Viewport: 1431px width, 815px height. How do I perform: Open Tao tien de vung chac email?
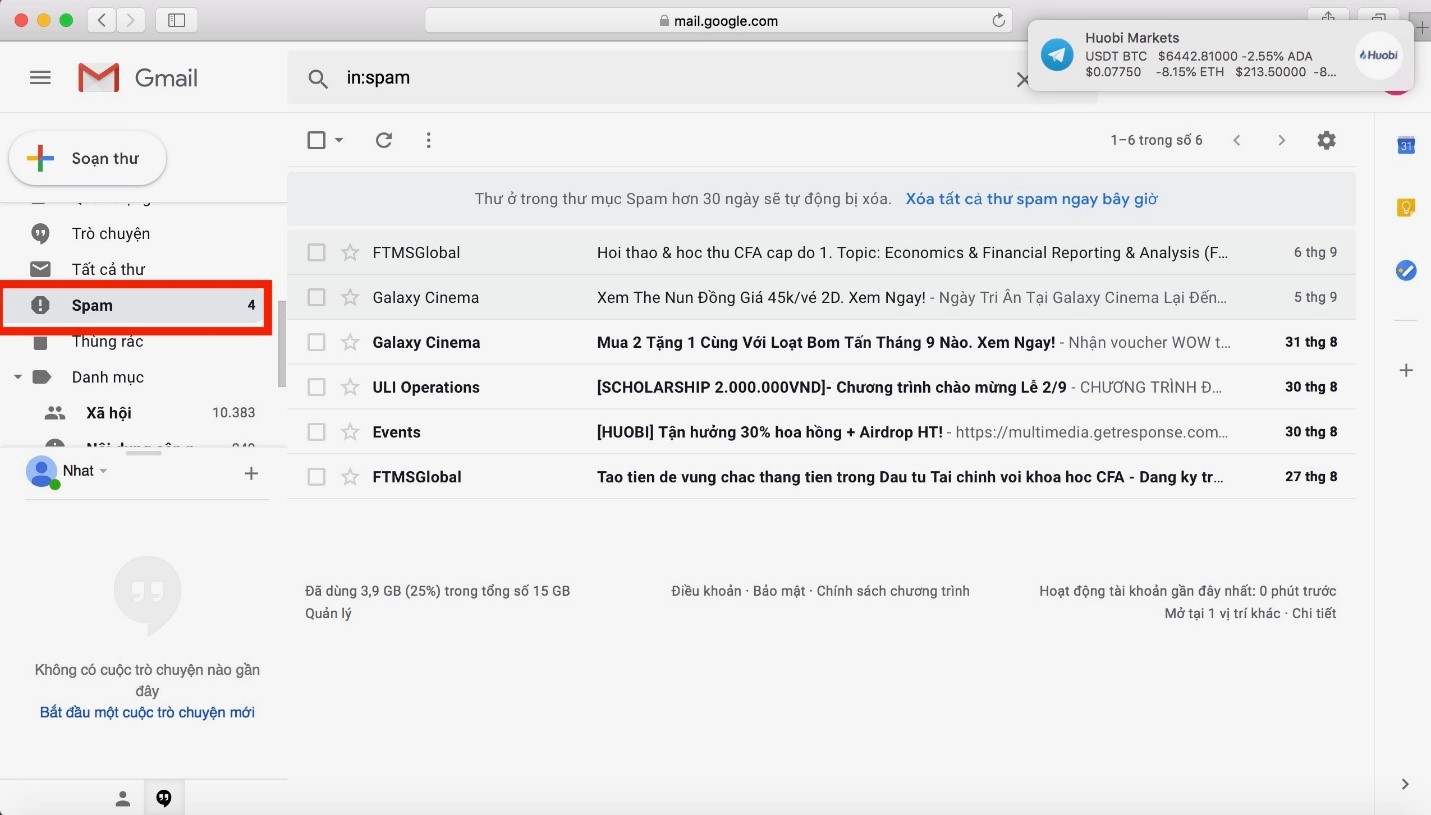[x=910, y=477]
